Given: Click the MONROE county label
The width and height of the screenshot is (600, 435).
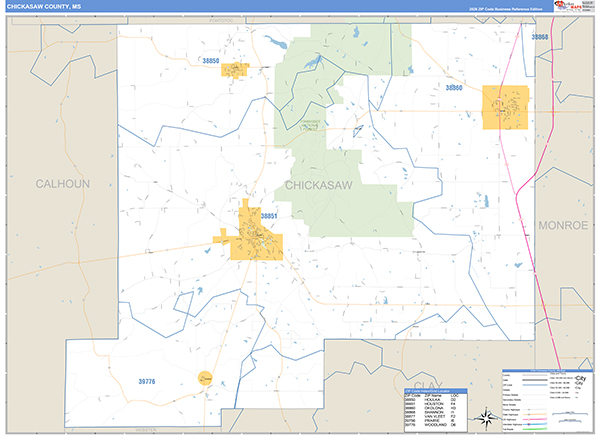Looking at the screenshot, I should (x=563, y=225).
